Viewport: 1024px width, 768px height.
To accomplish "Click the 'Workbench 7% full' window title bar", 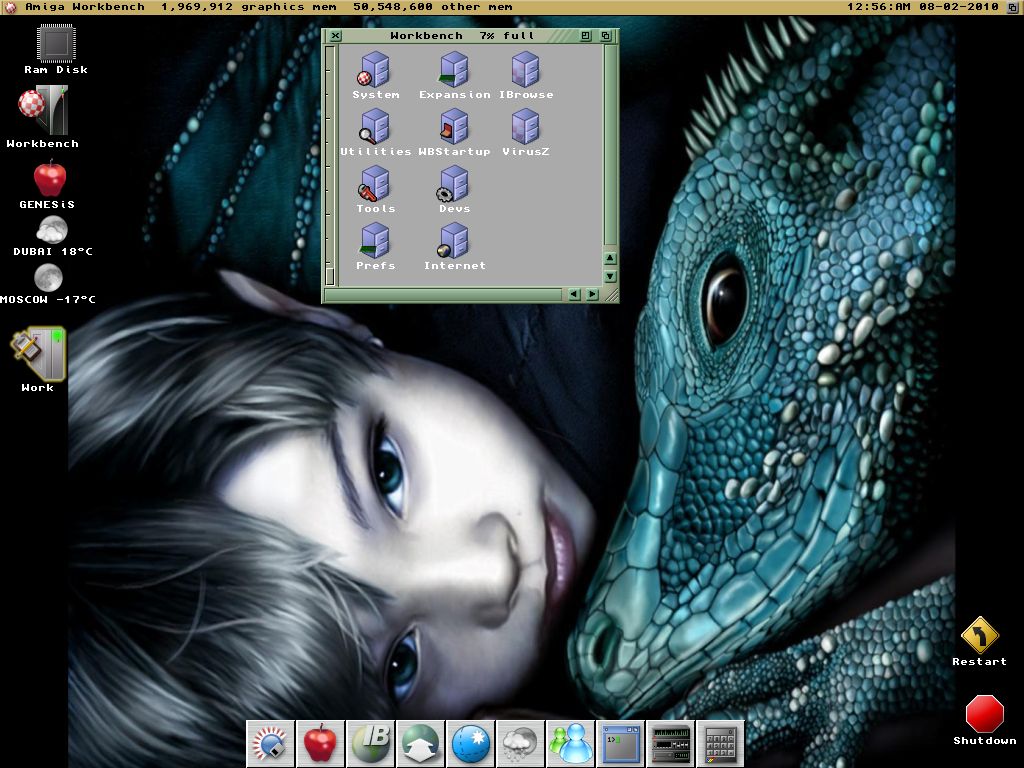I will pos(461,36).
